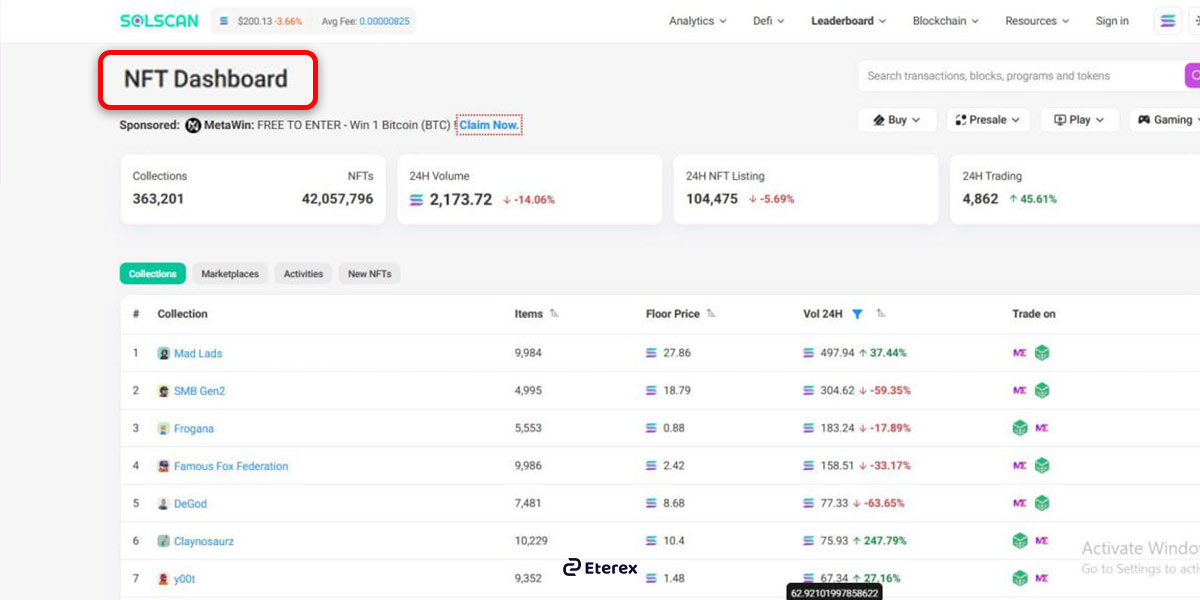This screenshot has width=1200, height=600.
Task: Click the green cube marketplace icon for Claynosaurz
Action: pos(1020,541)
